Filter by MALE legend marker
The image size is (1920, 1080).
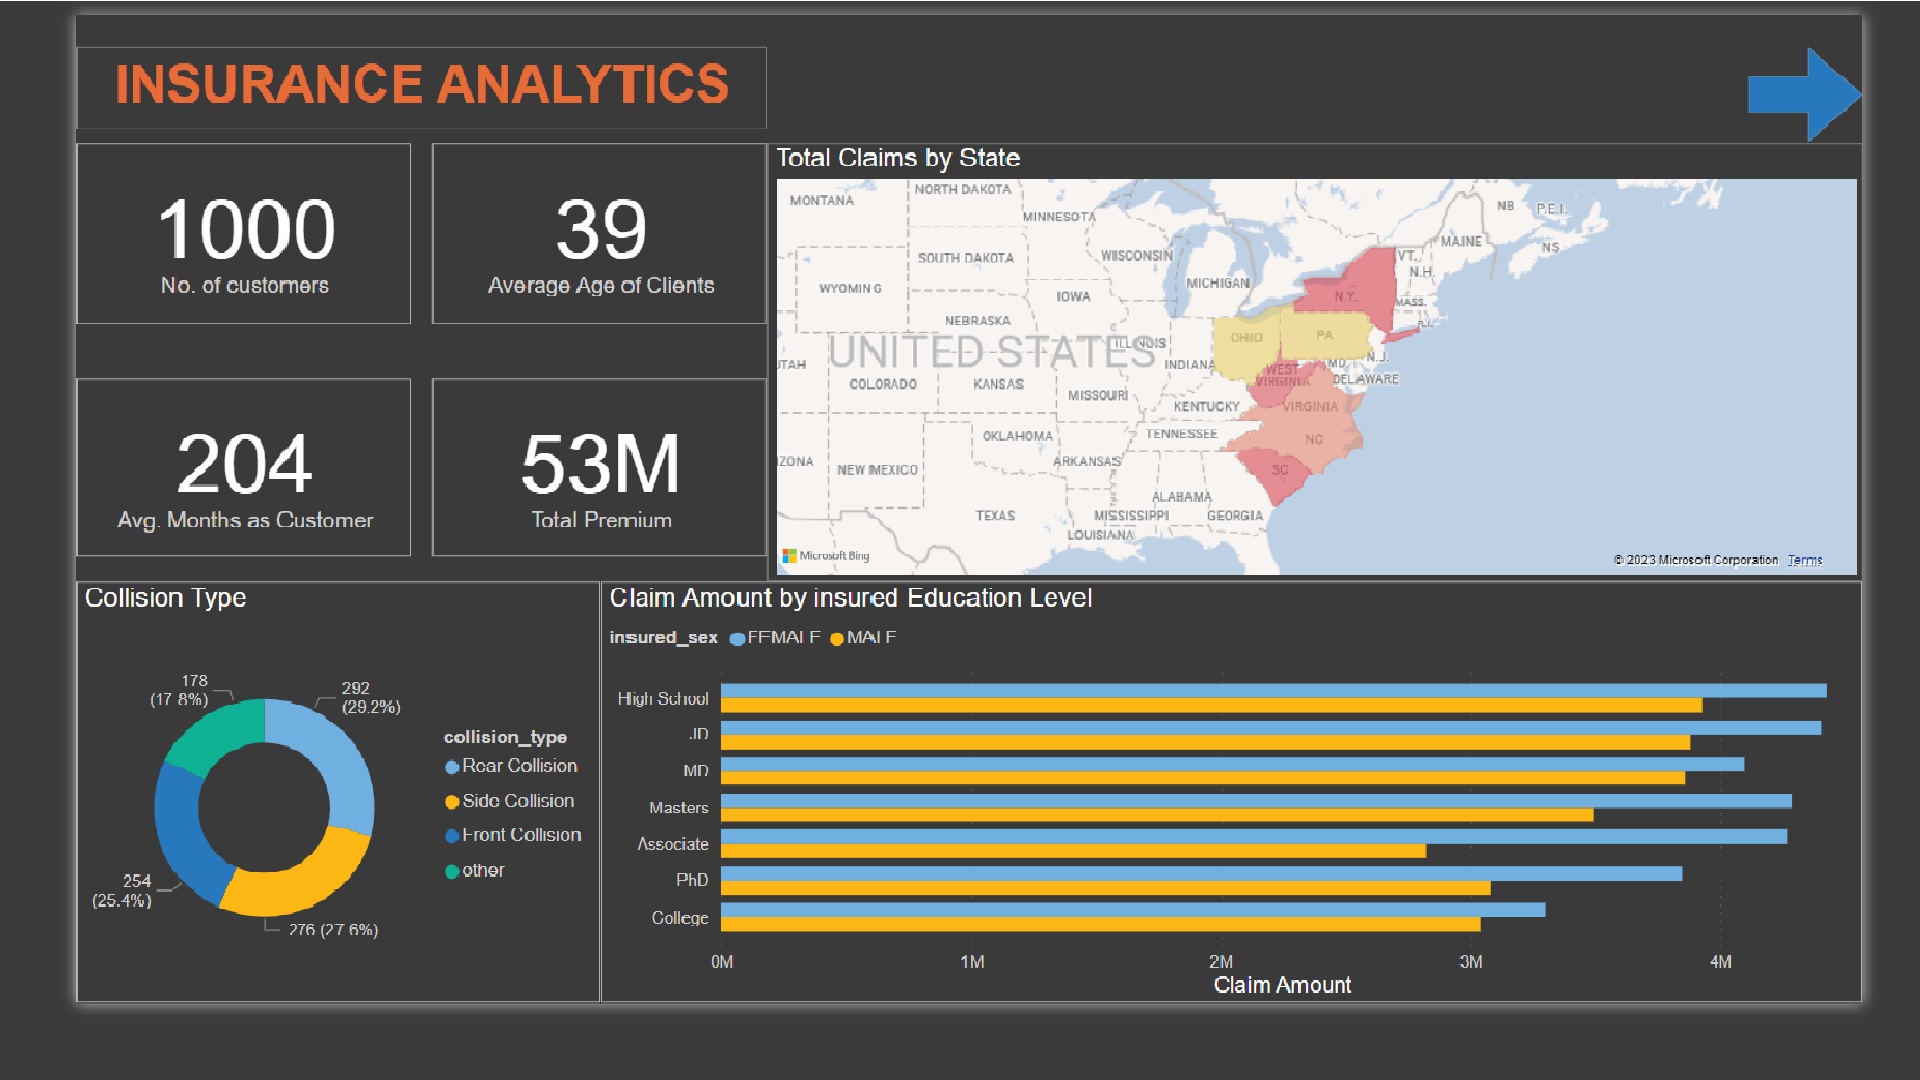tap(837, 639)
